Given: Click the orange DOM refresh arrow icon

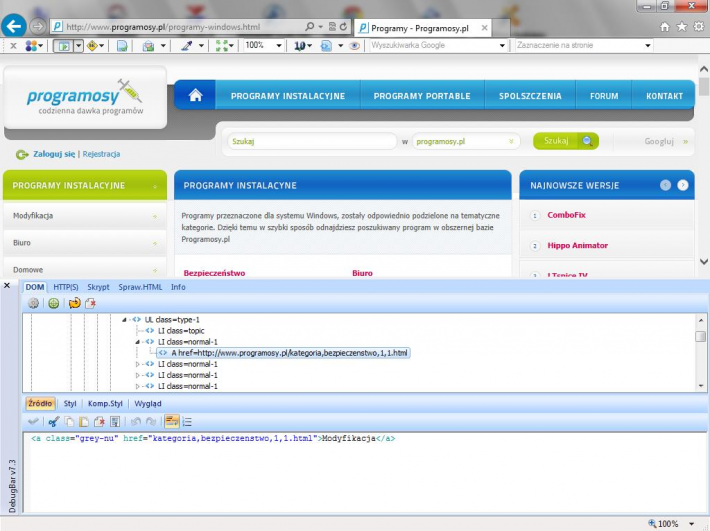Looking at the screenshot, I should 74,303.
